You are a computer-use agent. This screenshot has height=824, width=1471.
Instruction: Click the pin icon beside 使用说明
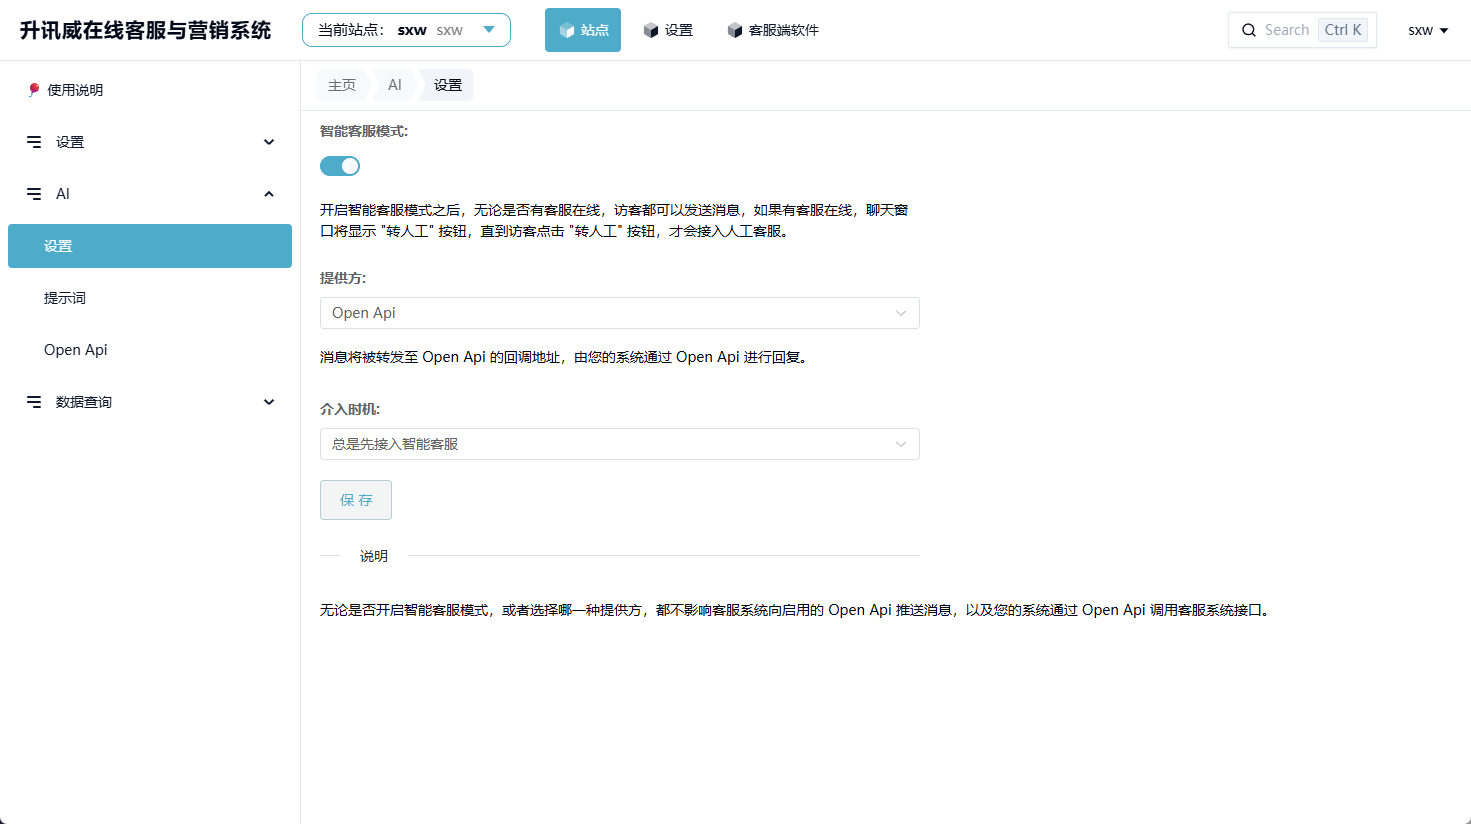tap(34, 90)
